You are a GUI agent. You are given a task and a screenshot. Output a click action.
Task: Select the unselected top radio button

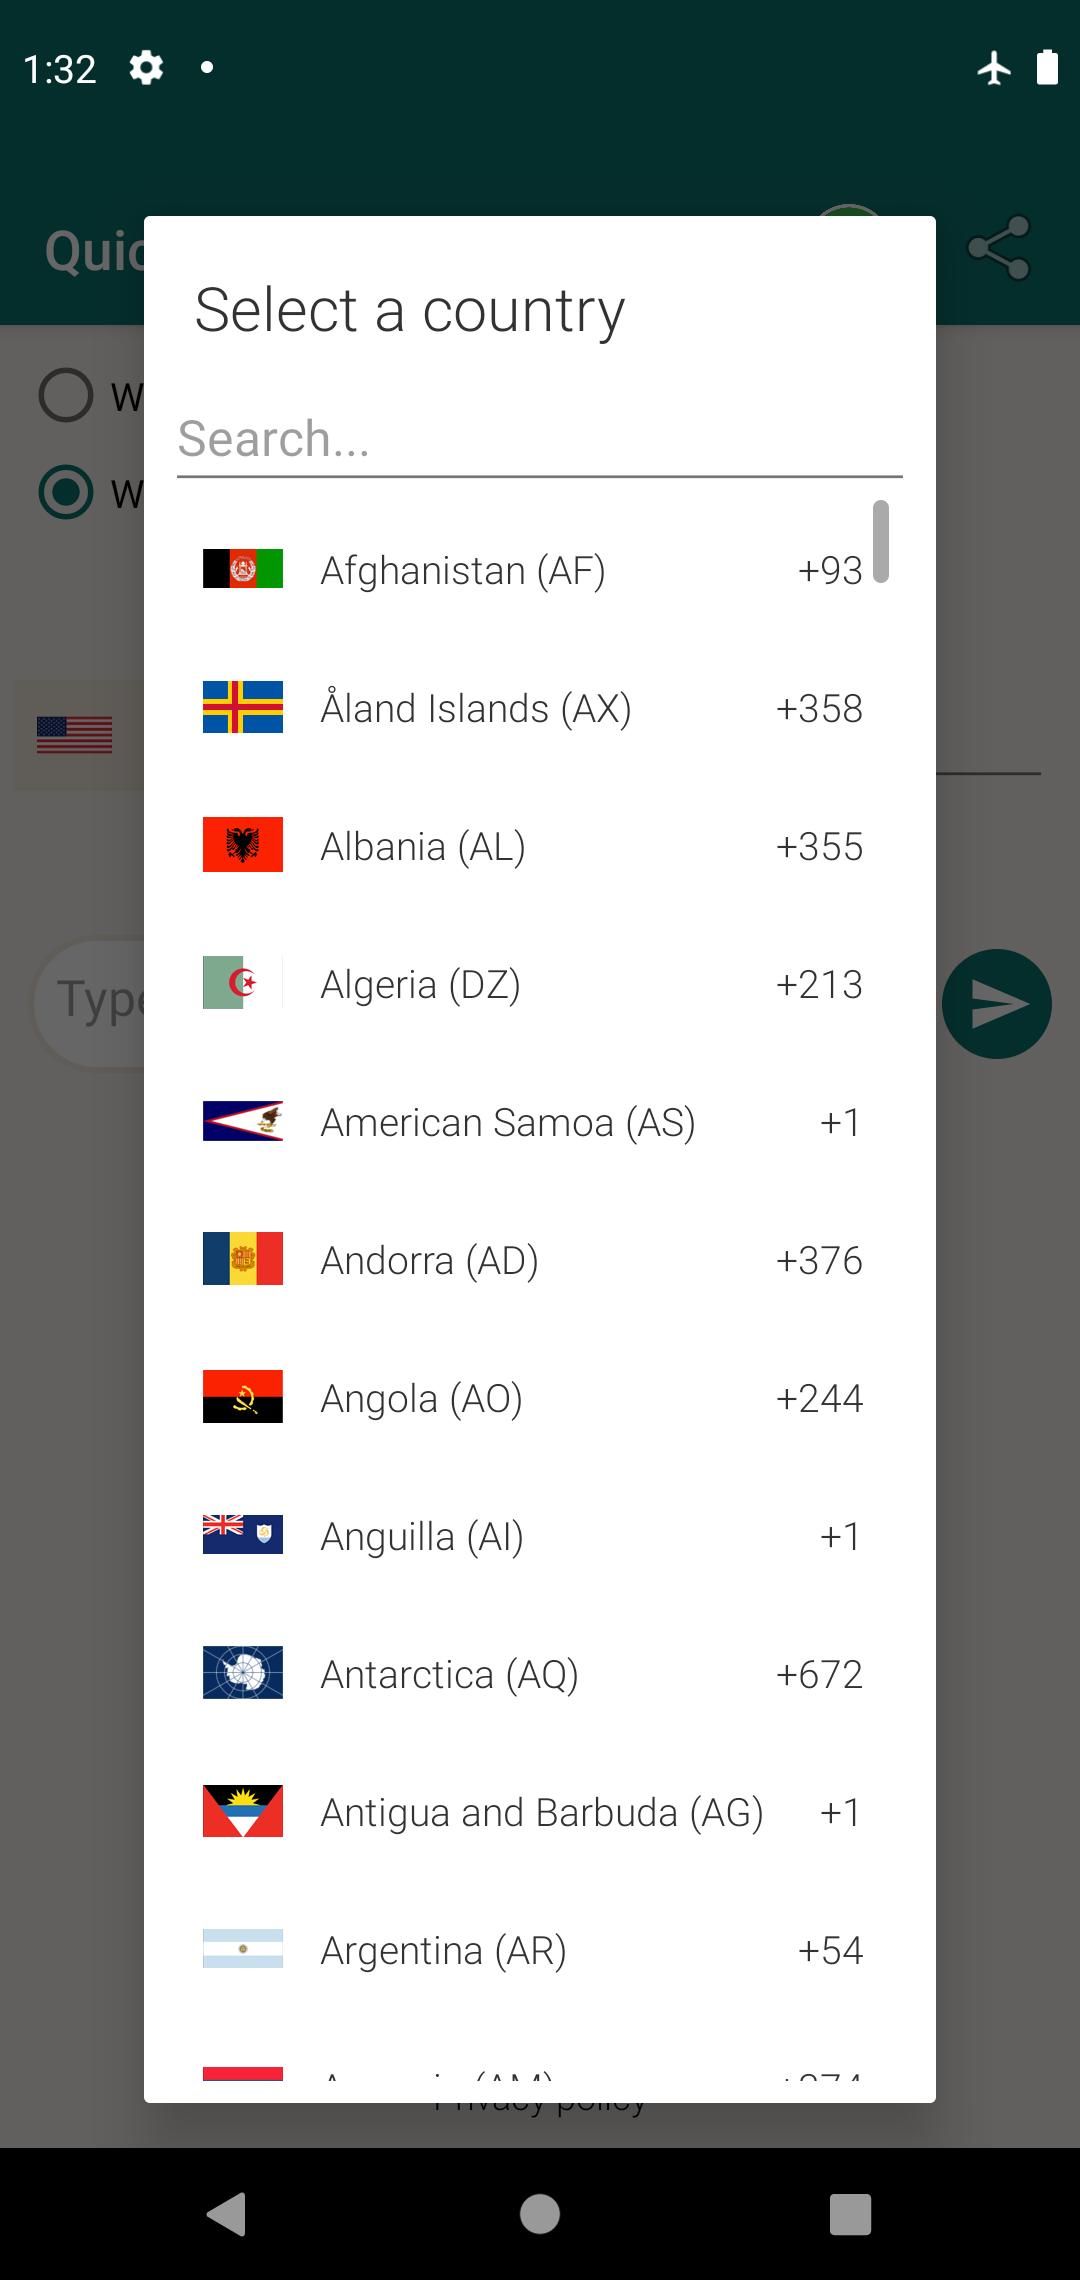click(66, 395)
